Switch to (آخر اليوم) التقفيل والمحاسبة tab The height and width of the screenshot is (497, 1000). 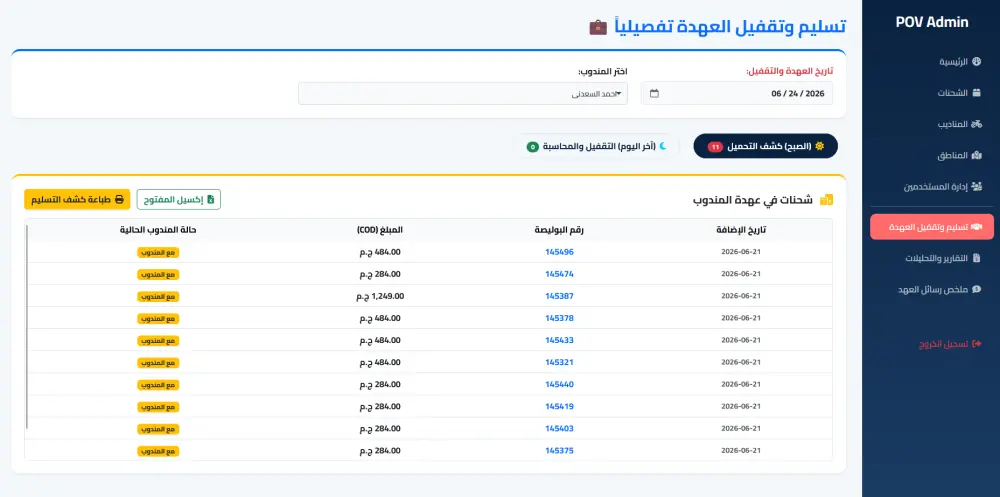[x=597, y=146]
